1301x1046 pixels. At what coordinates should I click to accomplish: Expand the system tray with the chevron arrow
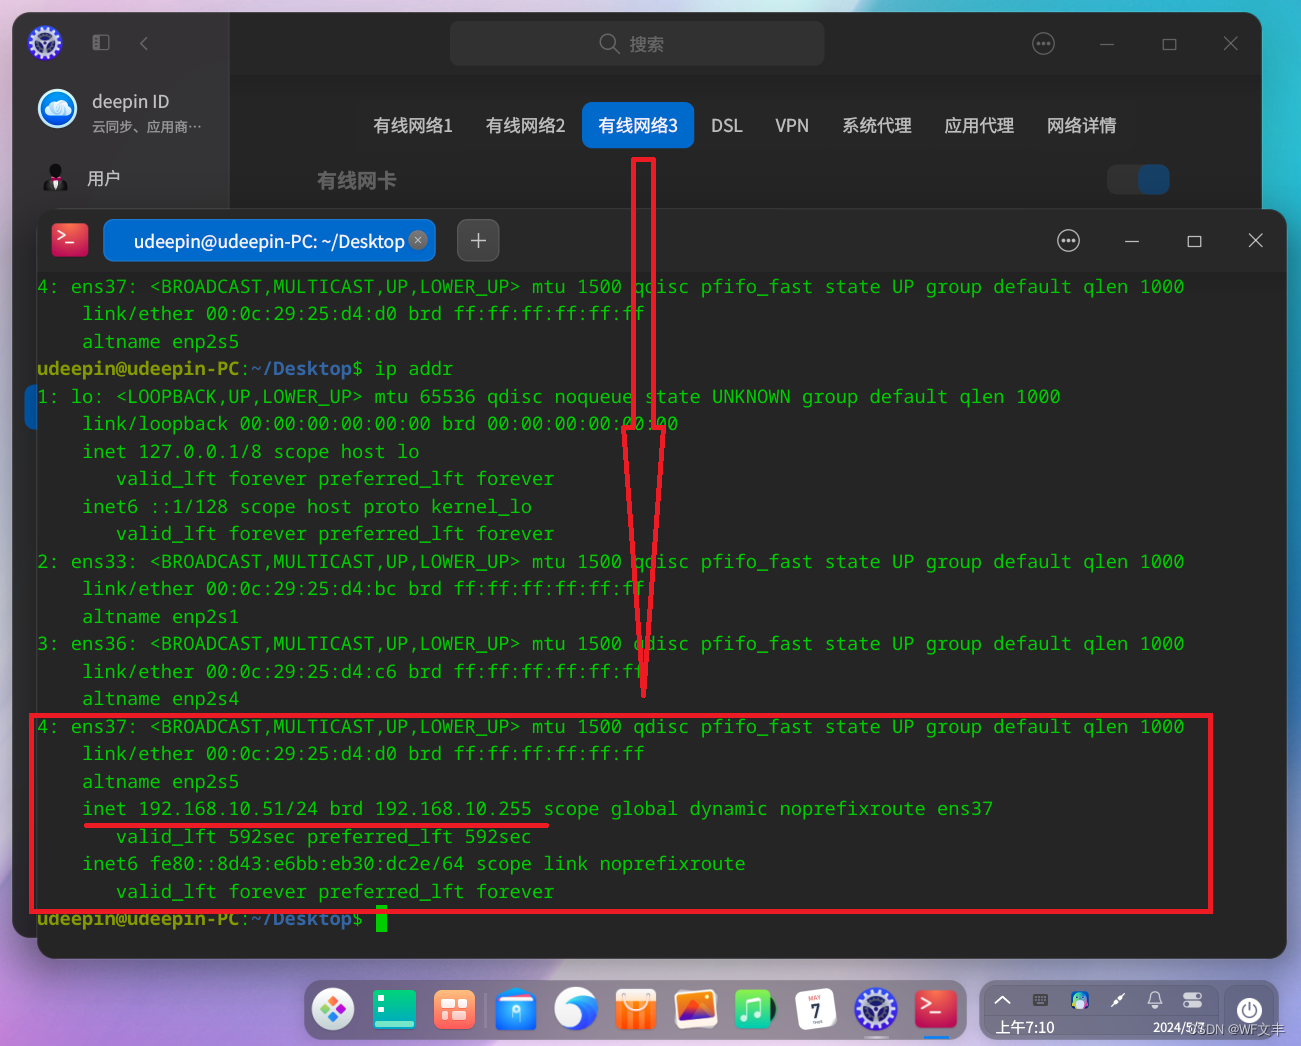click(x=1002, y=999)
